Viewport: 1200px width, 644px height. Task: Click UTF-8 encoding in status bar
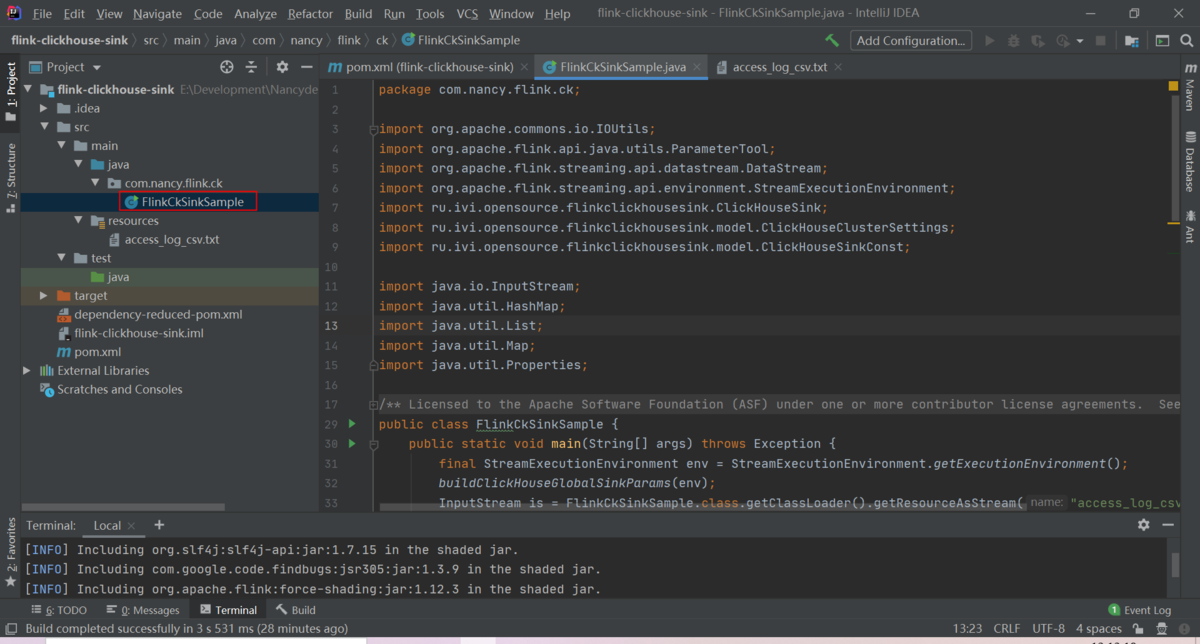coord(1048,629)
